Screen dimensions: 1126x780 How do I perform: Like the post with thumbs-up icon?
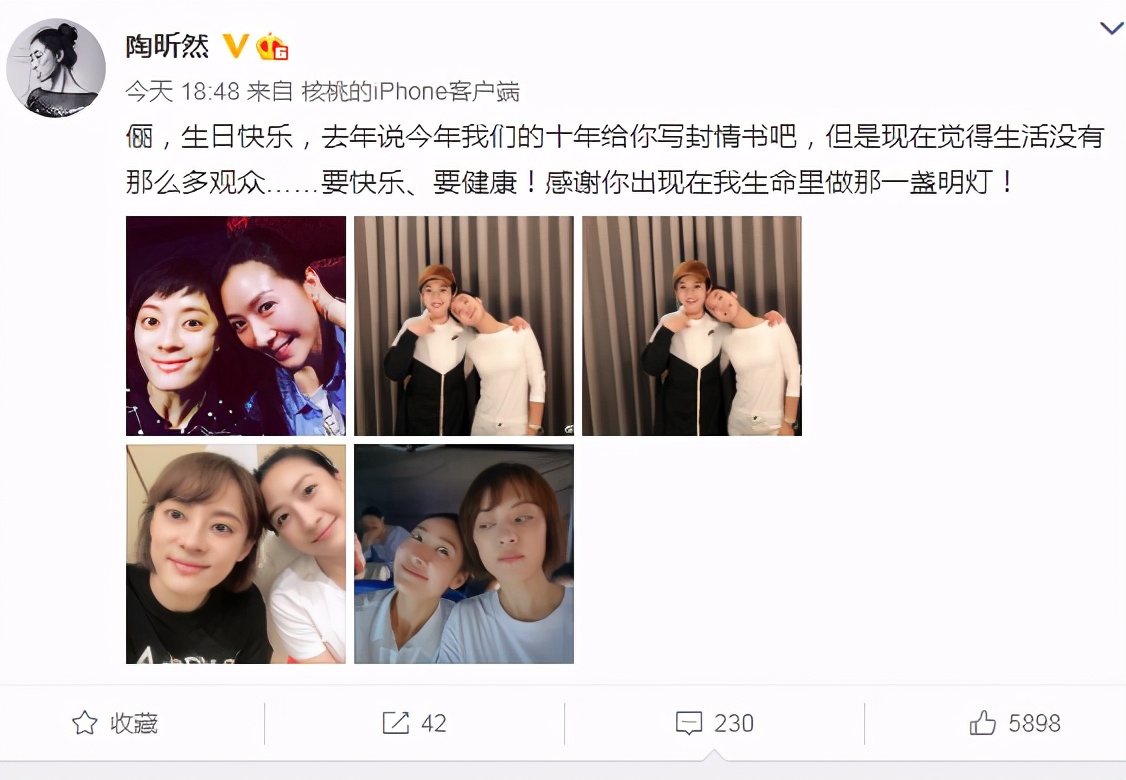[982, 723]
